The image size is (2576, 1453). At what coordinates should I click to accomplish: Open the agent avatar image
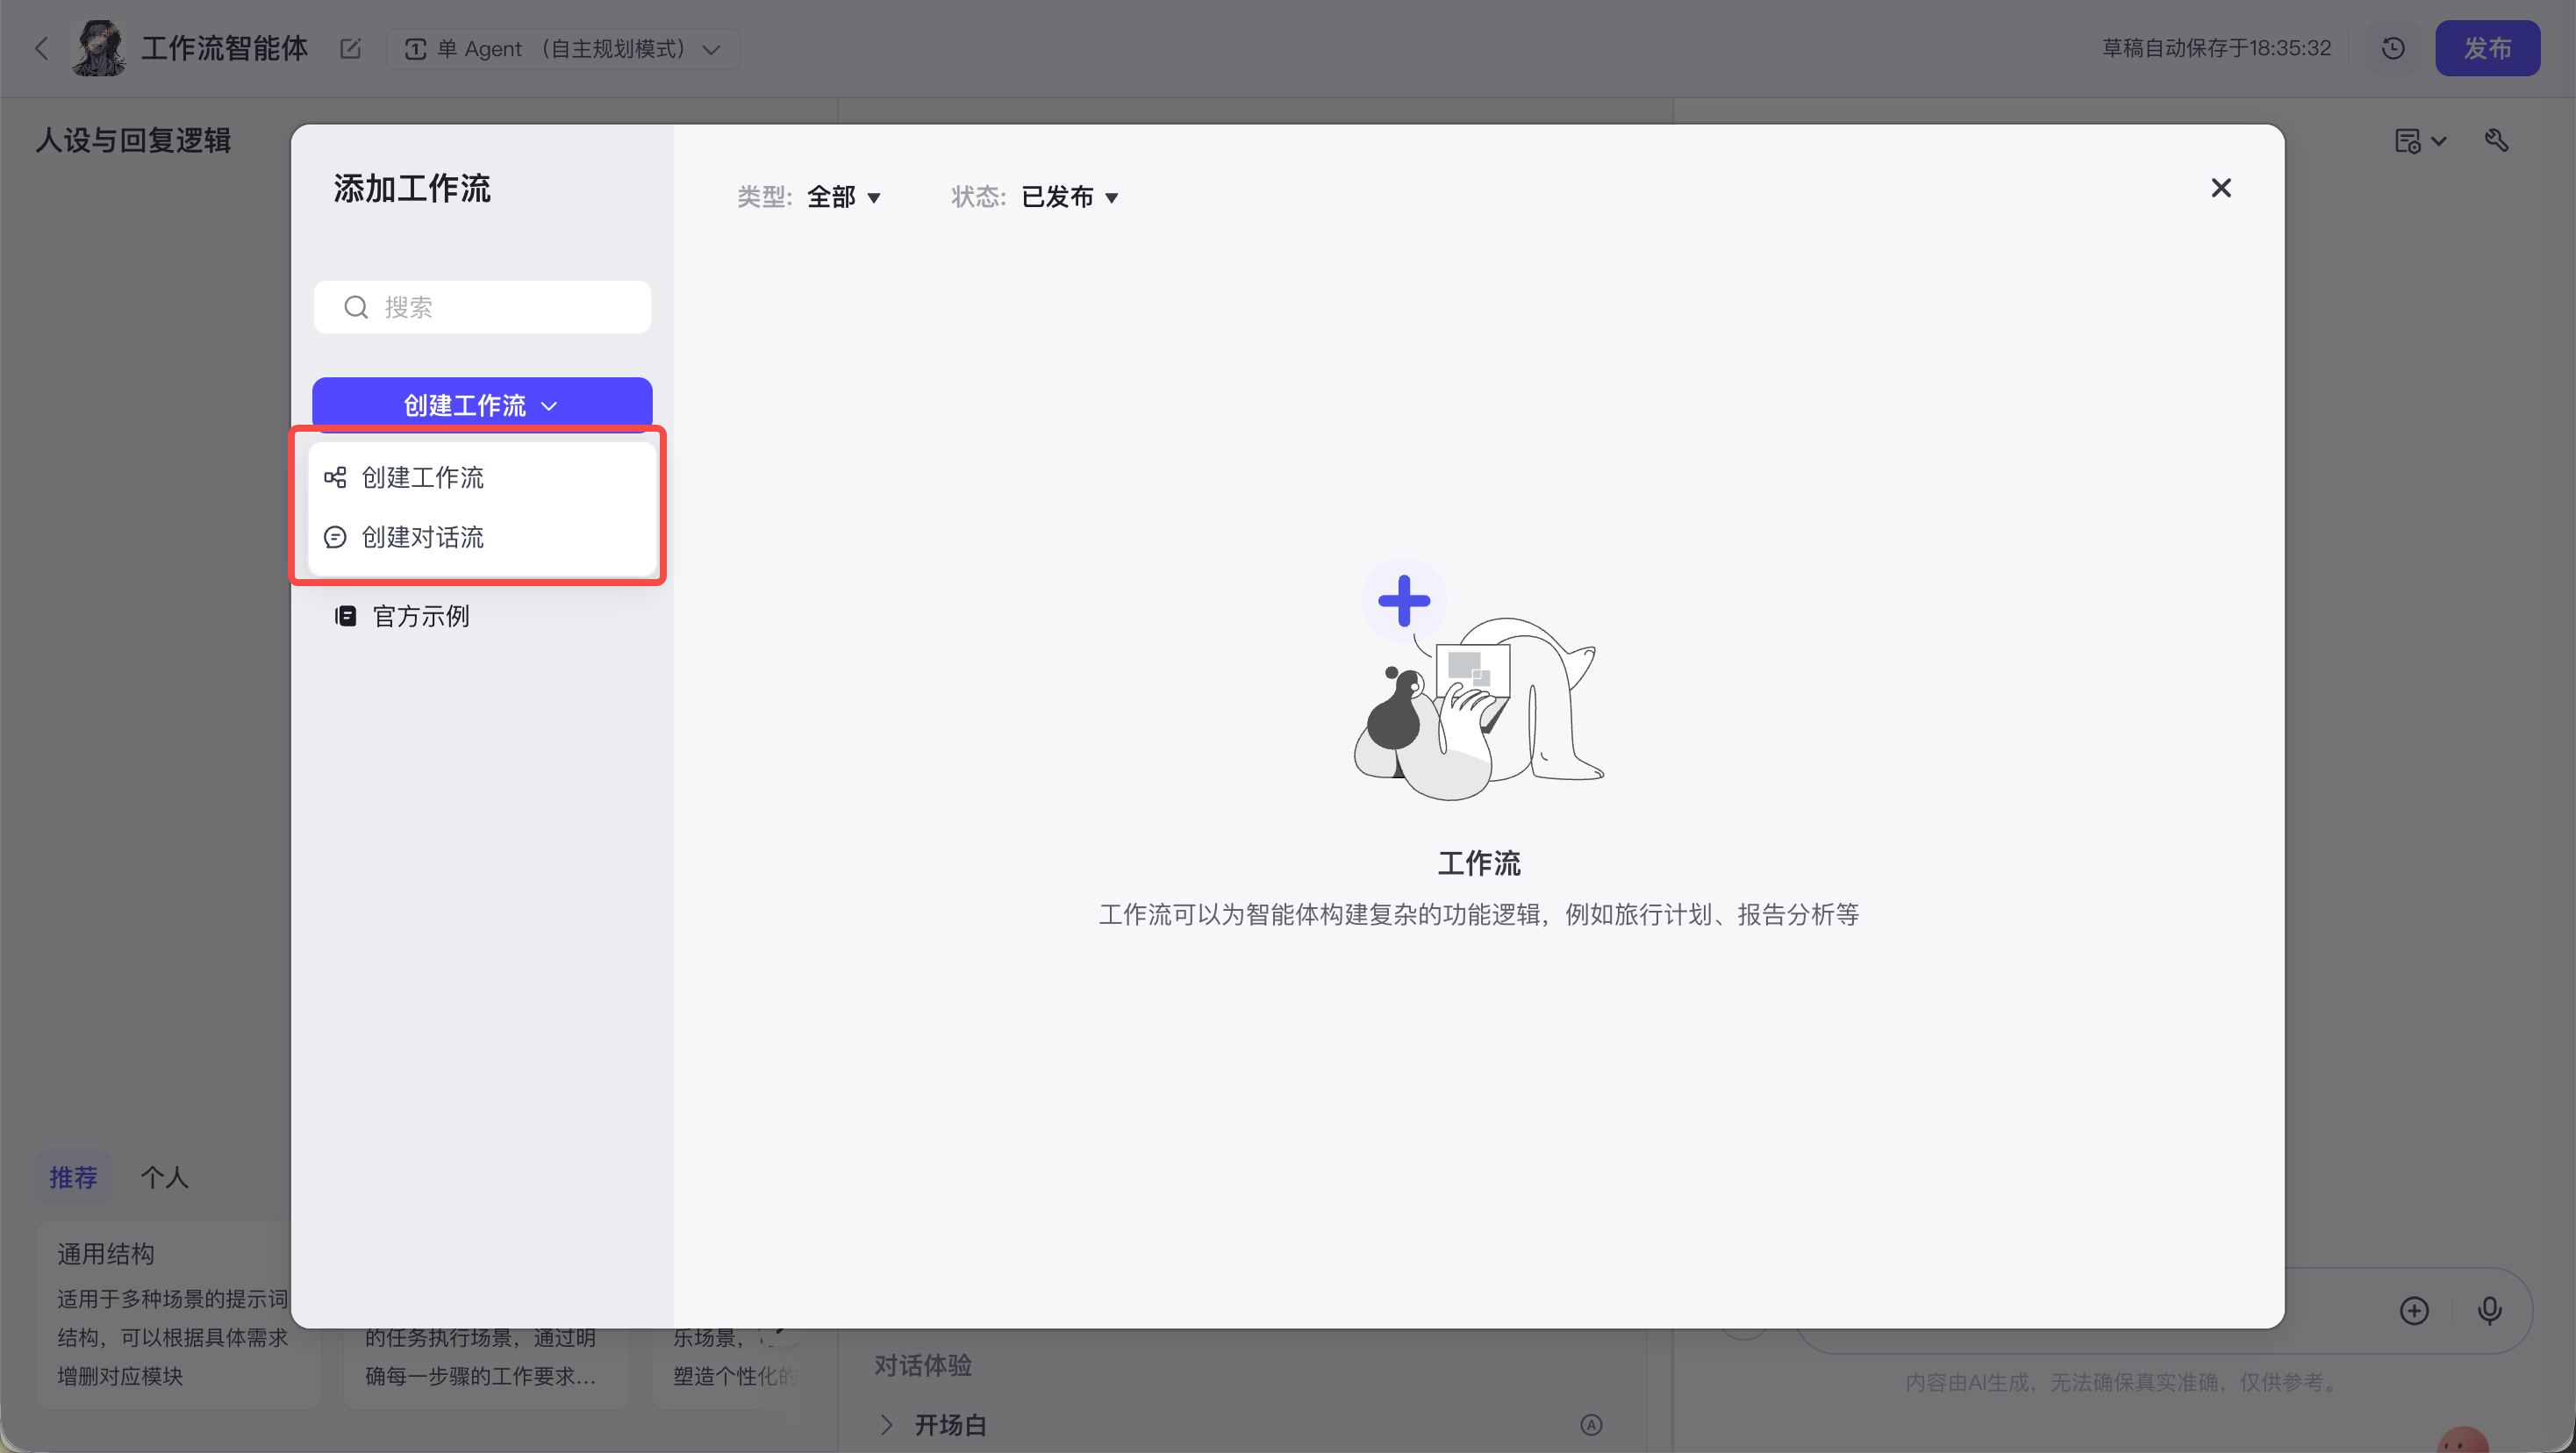point(98,48)
